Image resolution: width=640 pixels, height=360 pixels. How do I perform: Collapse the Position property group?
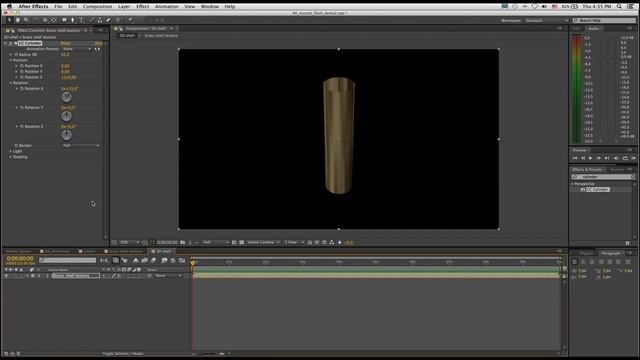pyautogui.click(x=11, y=60)
